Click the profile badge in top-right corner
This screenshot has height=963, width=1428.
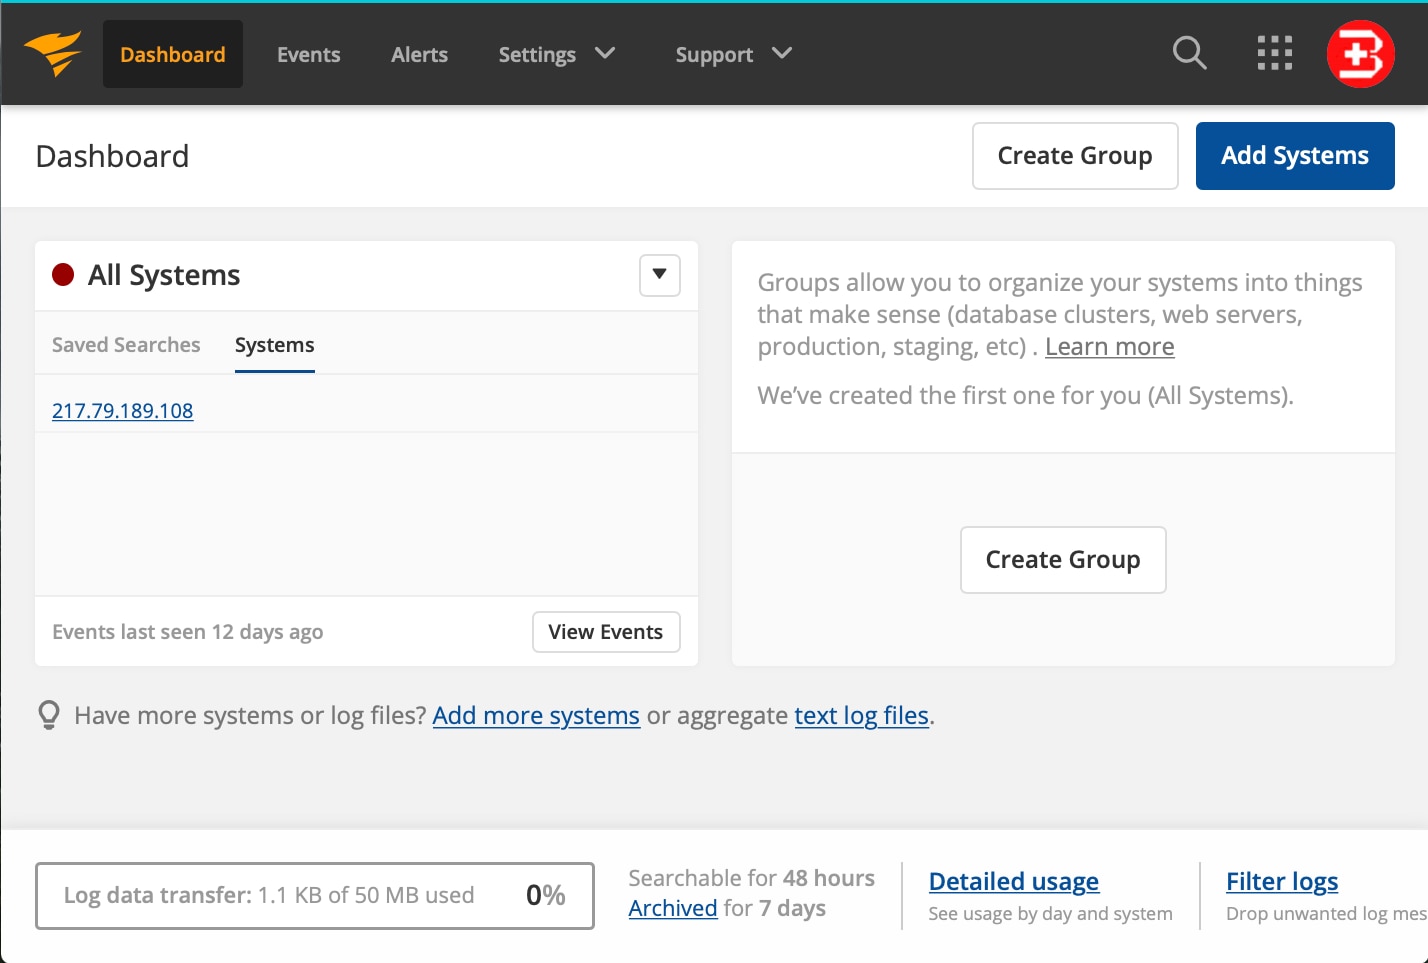point(1360,53)
